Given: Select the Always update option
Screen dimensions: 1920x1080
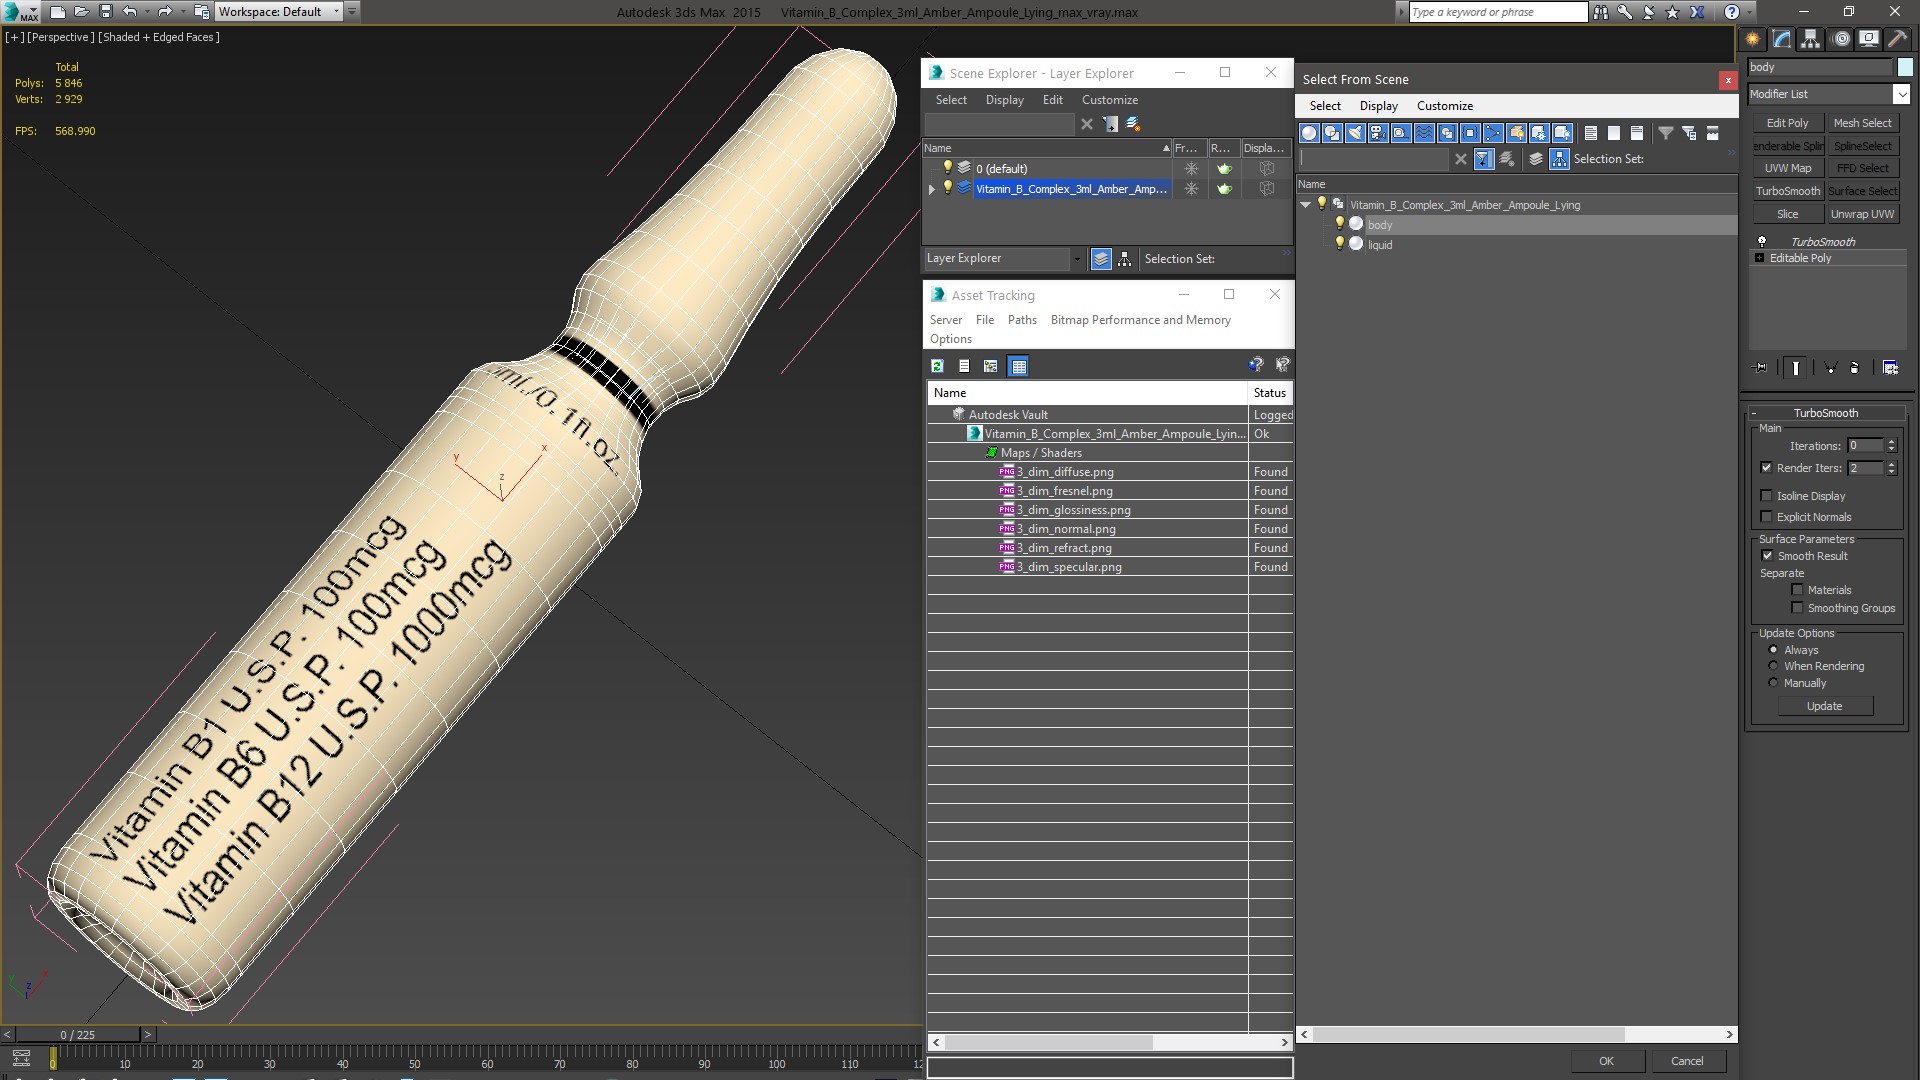Looking at the screenshot, I should coord(1774,650).
